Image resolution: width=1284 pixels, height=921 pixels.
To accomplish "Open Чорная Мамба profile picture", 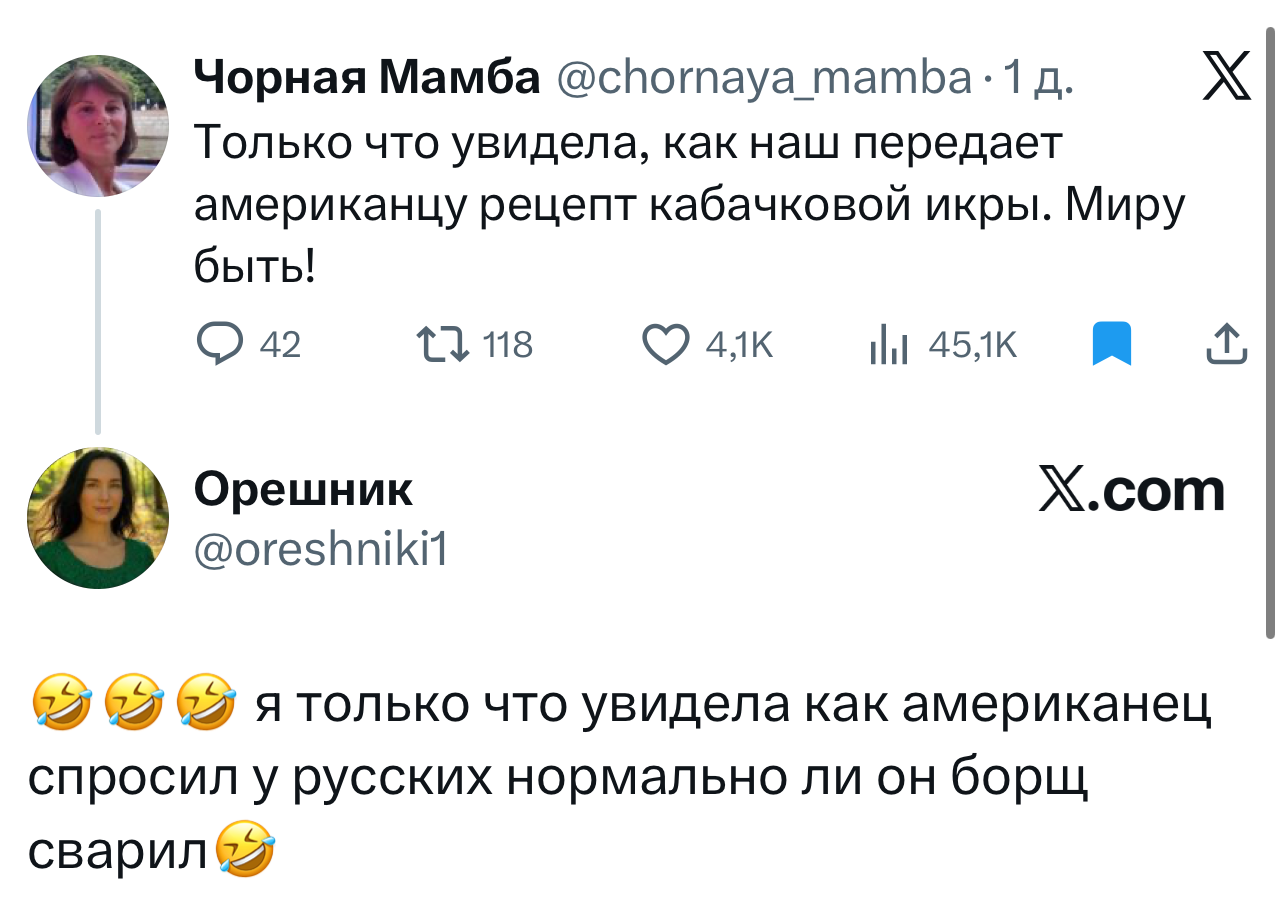I will point(97,125).
